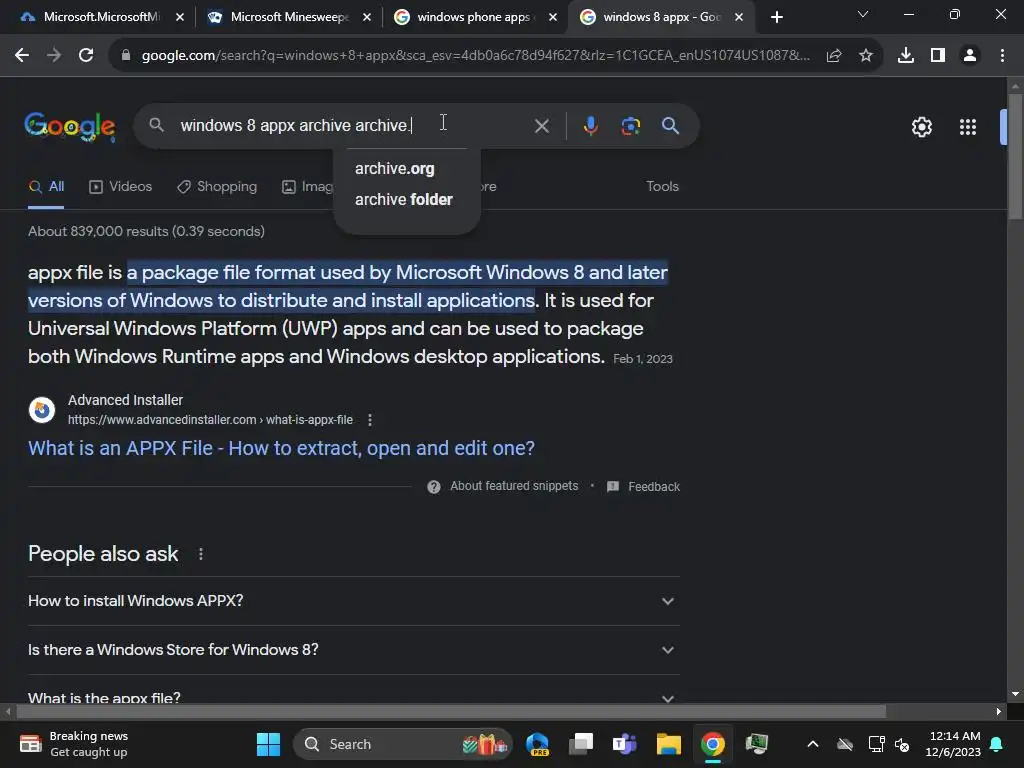The width and height of the screenshot is (1024, 768).
Task: Search by image with Google Lens icon
Action: [630, 126]
